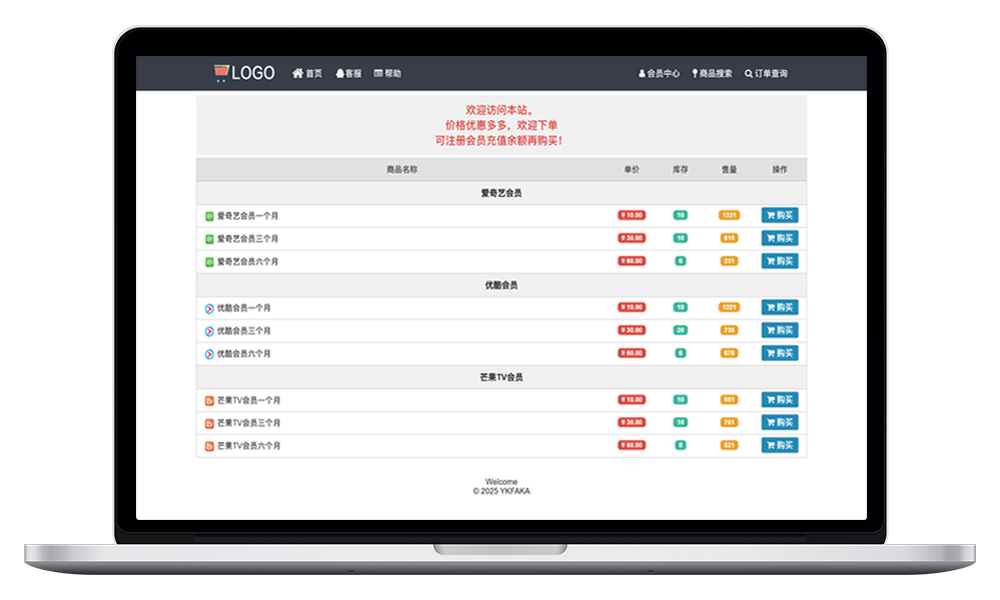
Task: Open 客服 customer service in navbar
Action: [x=349, y=74]
